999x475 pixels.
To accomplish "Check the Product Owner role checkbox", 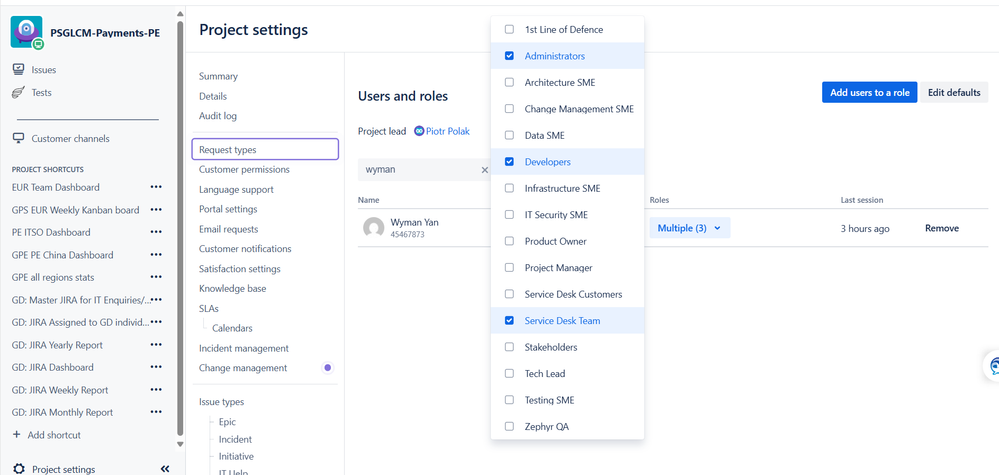I will tap(509, 241).
